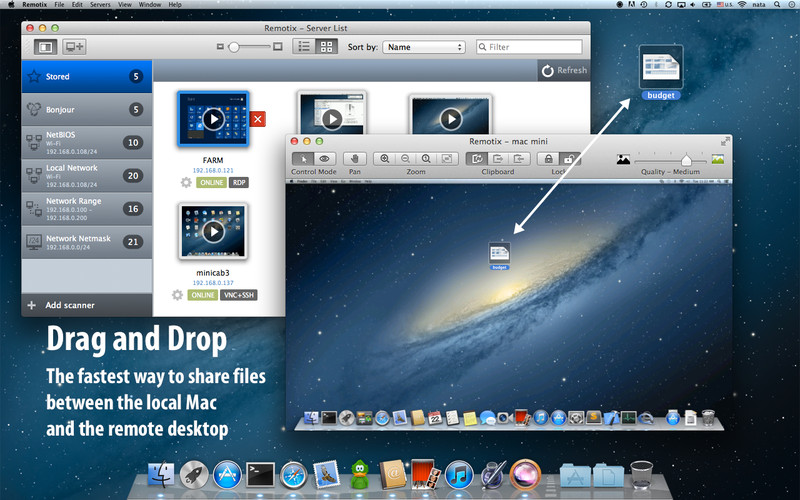Open the gear settings for FARM
Screen dimensions: 800x500
[186, 182]
